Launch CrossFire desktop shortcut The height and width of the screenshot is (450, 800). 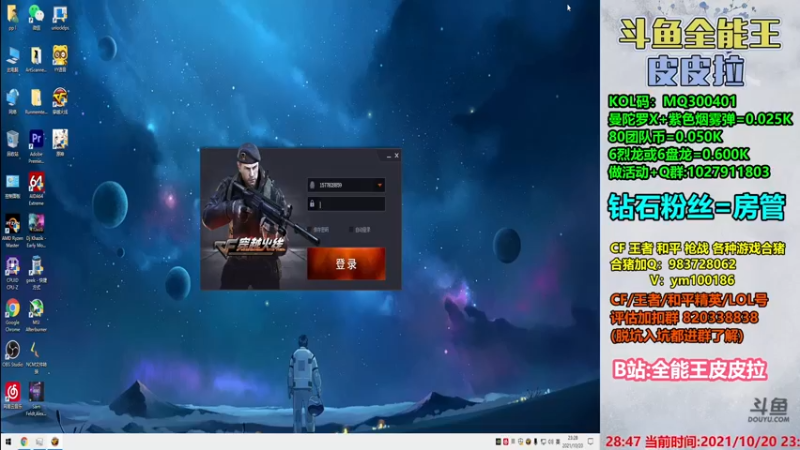click(x=60, y=101)
